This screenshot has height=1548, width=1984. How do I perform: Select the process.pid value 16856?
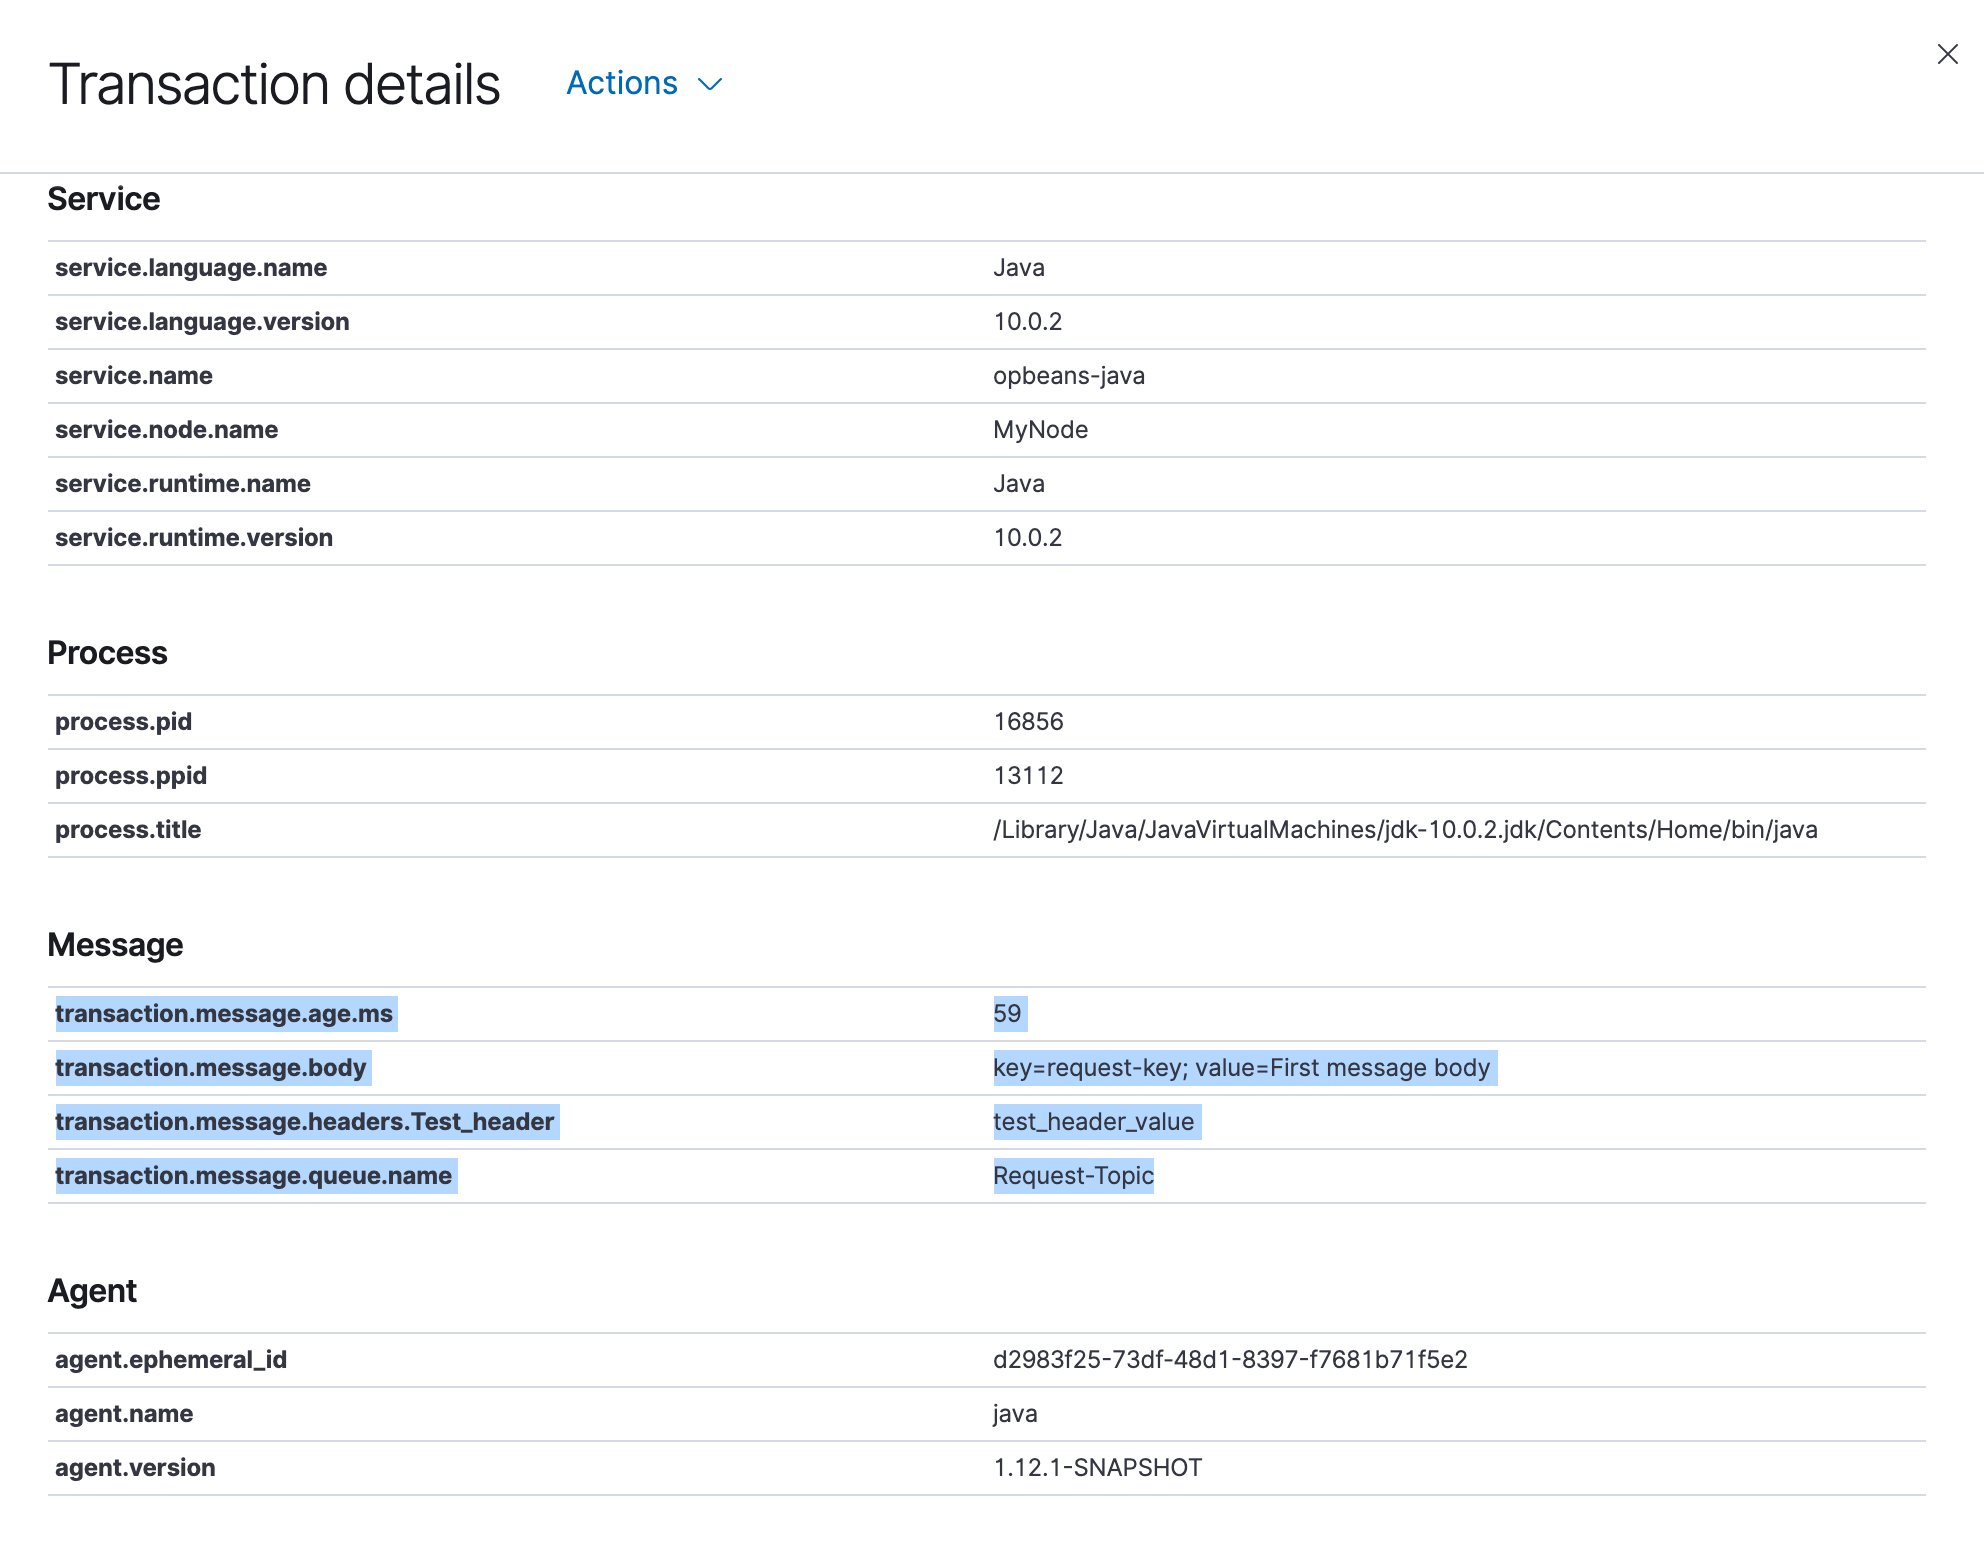coord(1028,722)
